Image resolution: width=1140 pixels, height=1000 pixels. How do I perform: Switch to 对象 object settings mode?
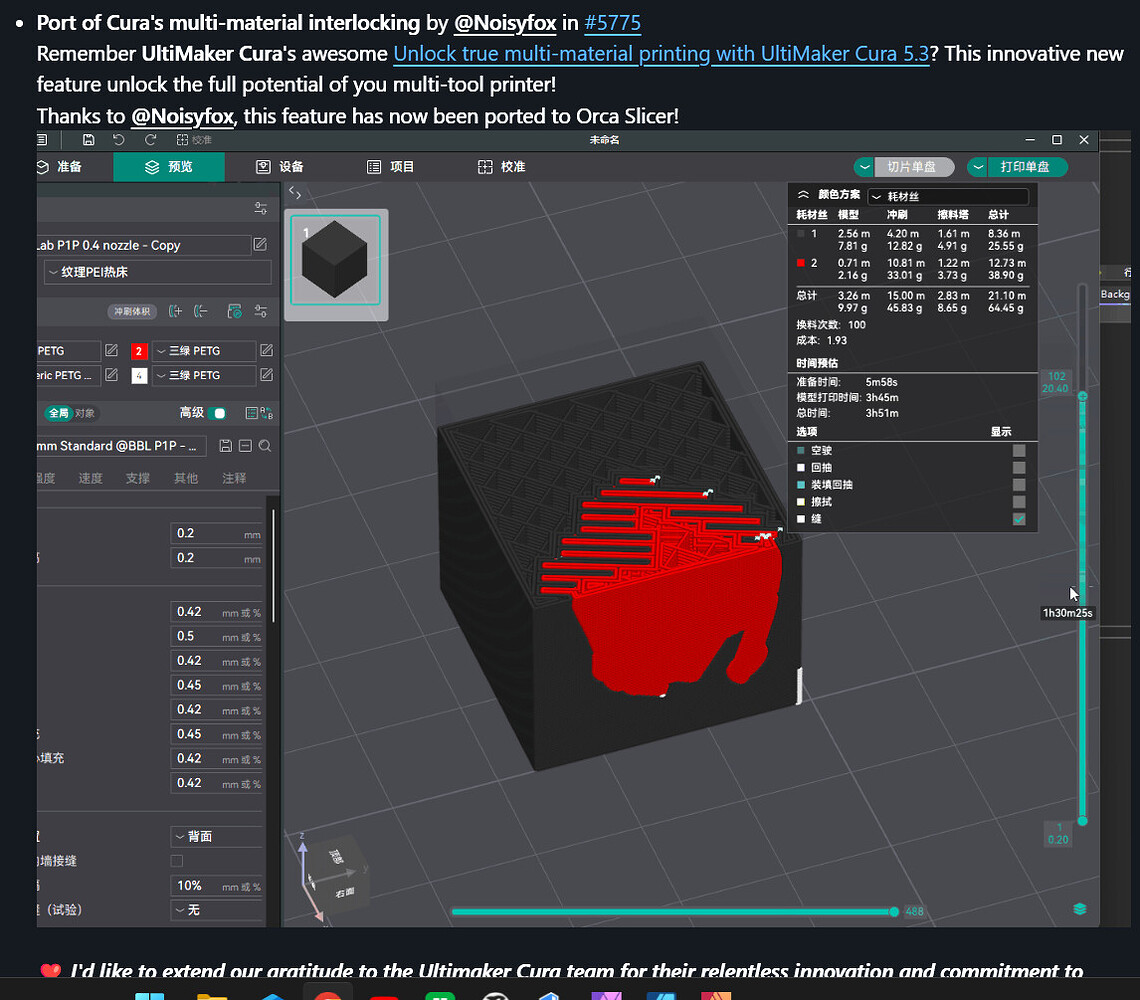[84, 413]
